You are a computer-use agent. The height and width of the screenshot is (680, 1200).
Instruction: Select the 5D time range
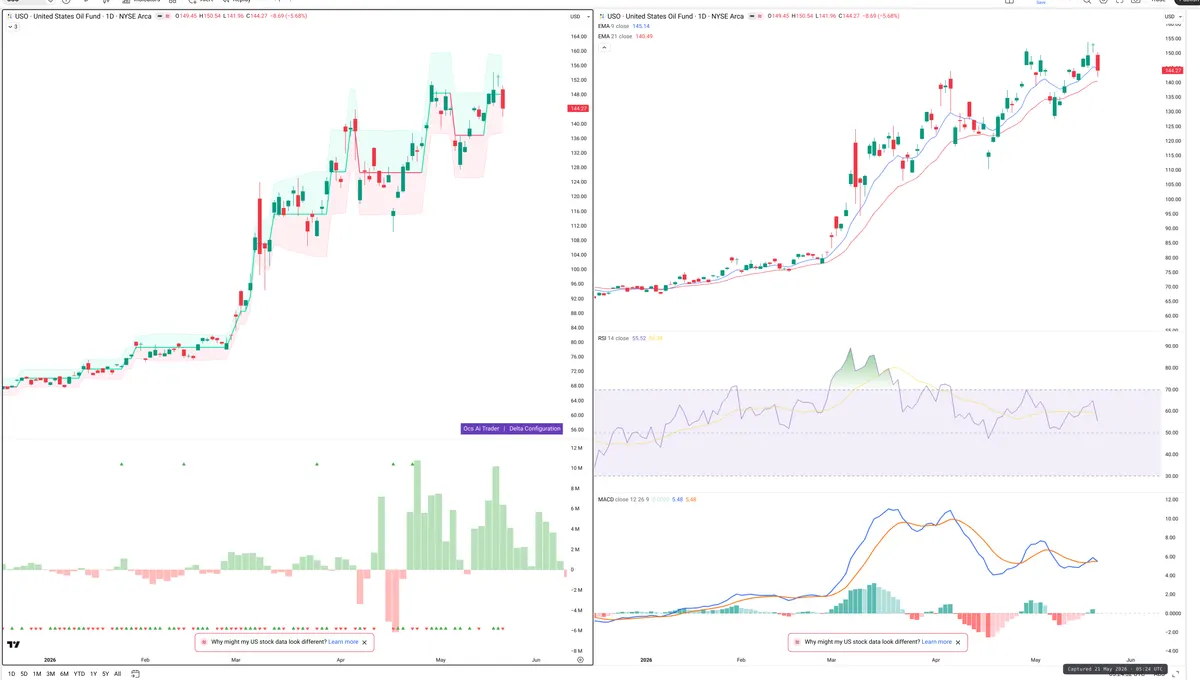(x=24, y=674)
